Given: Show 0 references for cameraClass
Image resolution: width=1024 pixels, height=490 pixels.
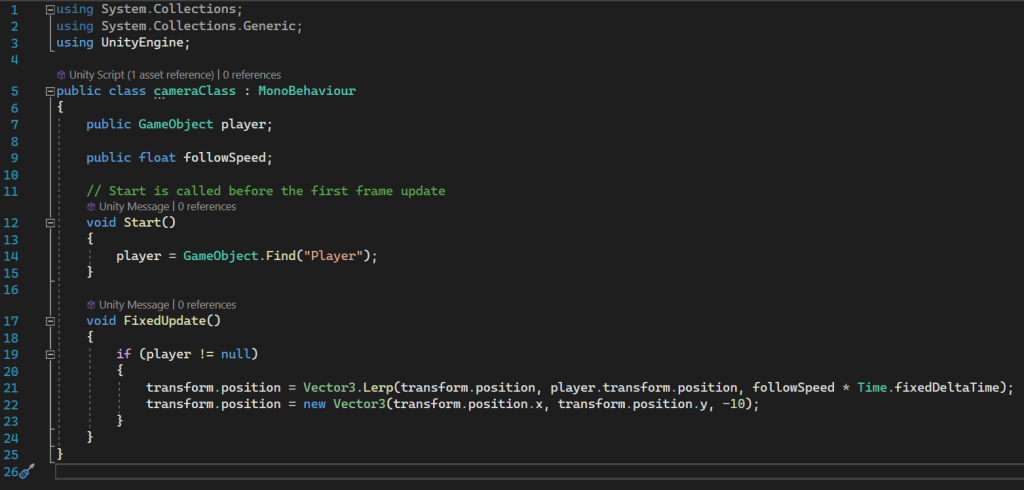Looking at the screenshot, I should point(251,75).
